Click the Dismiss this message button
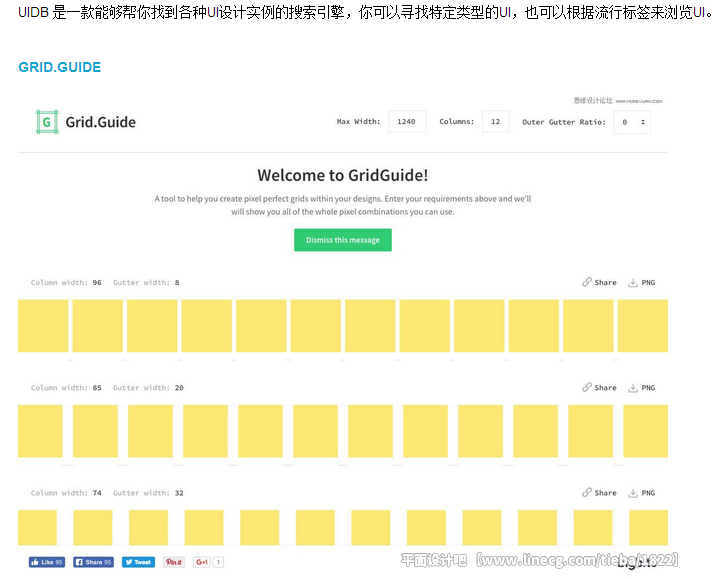The width and height of the screenshot is (719, 579). tap(343, 240)
